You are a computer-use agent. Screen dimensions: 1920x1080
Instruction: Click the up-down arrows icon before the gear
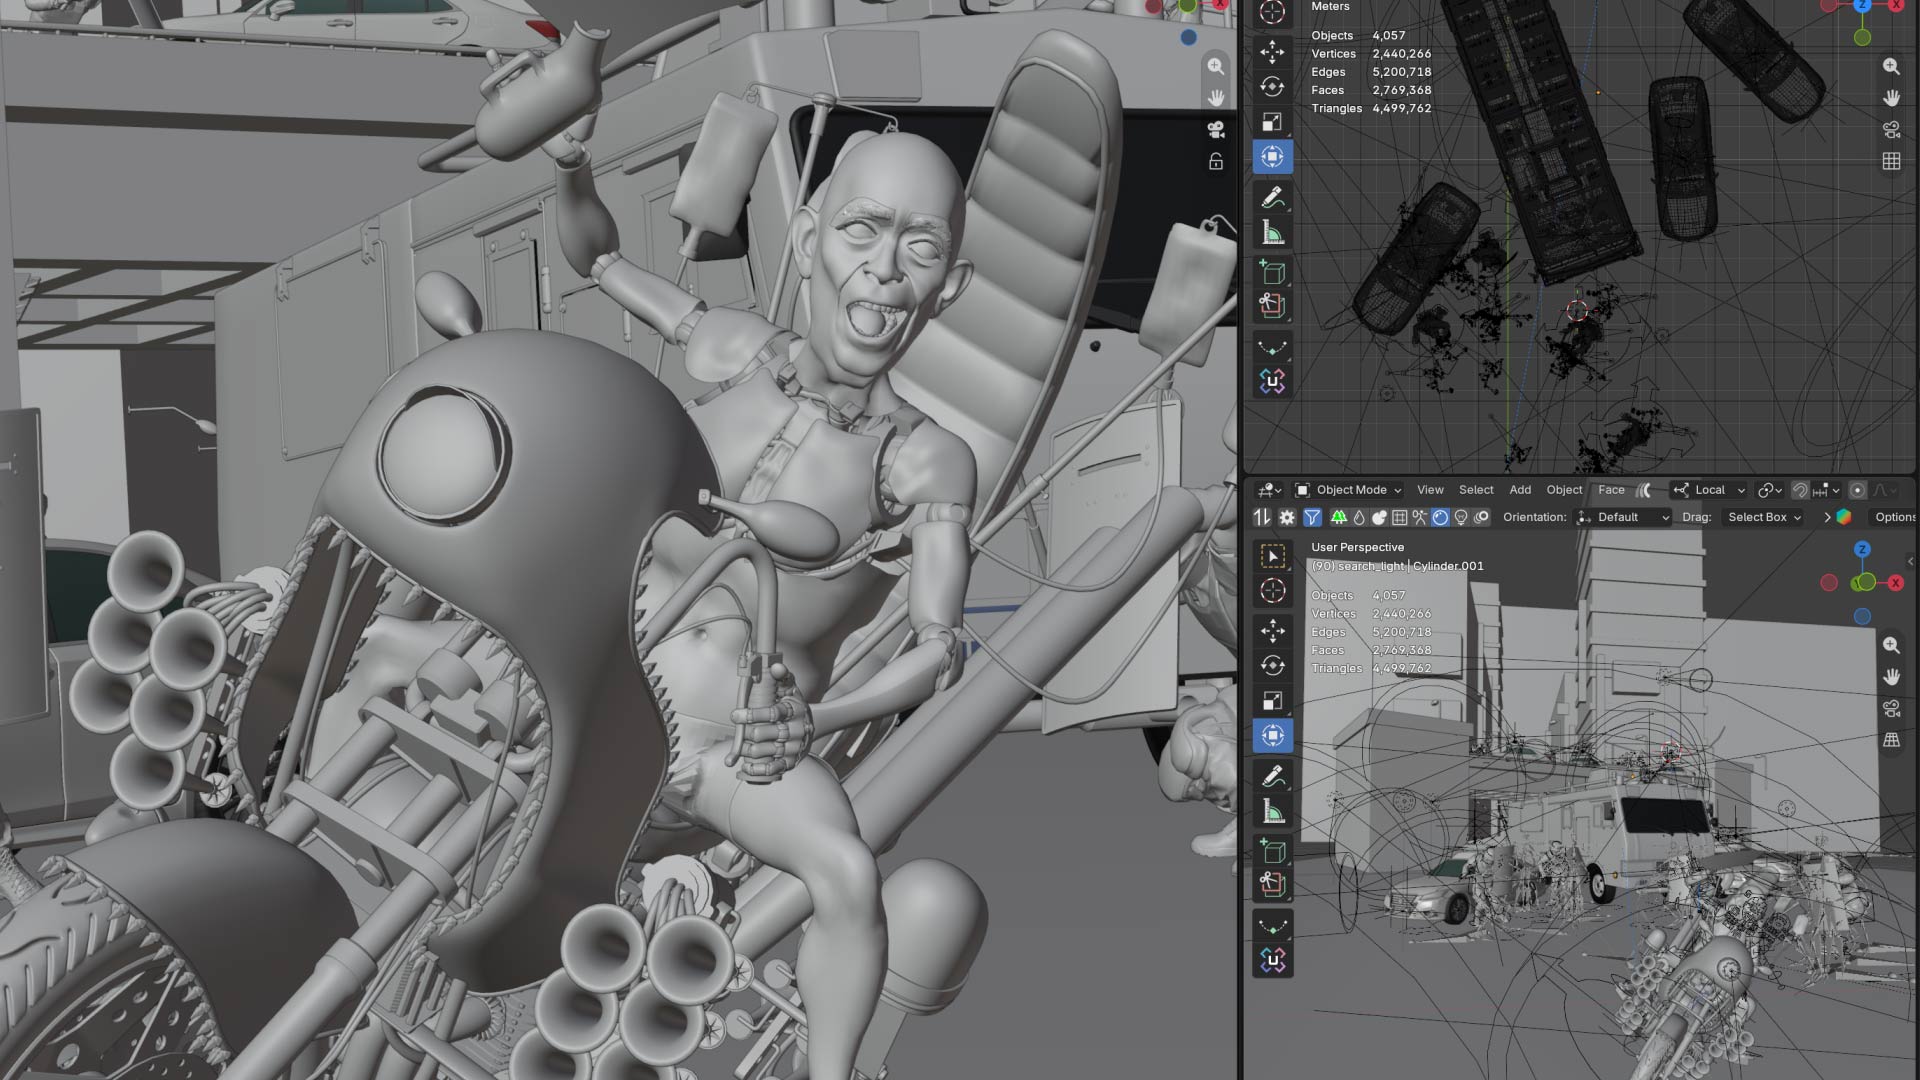[x=1262, y=517]
